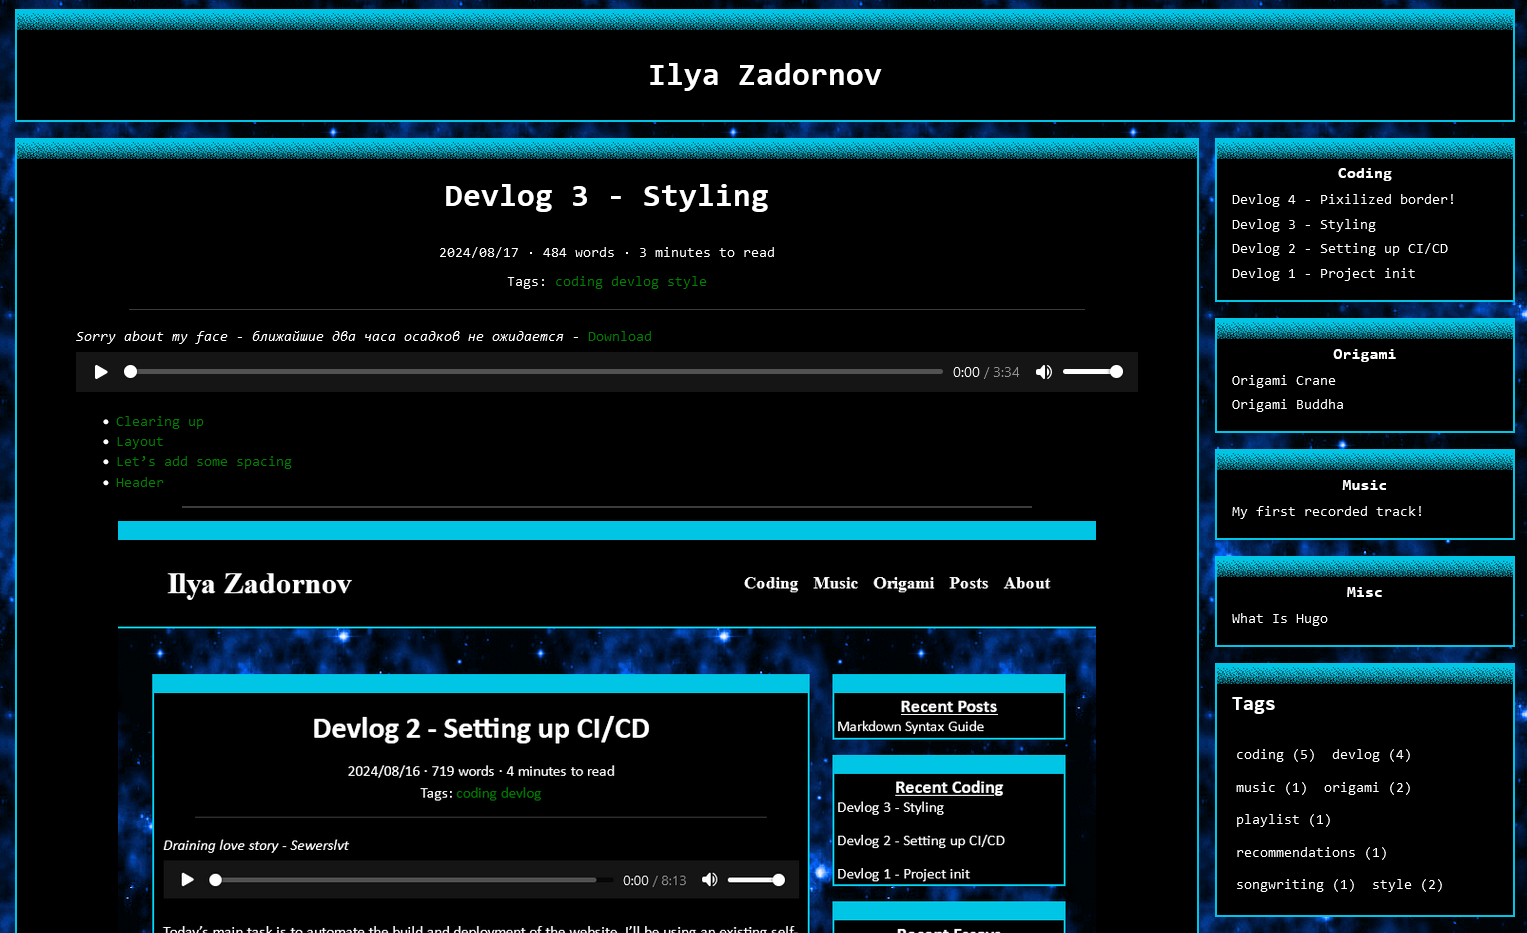Open Devlog 2 - Setting up CI/CD sidebar link
Image resolution: width=1527 pixels, height=933 pixels.
coord(1340,249)
